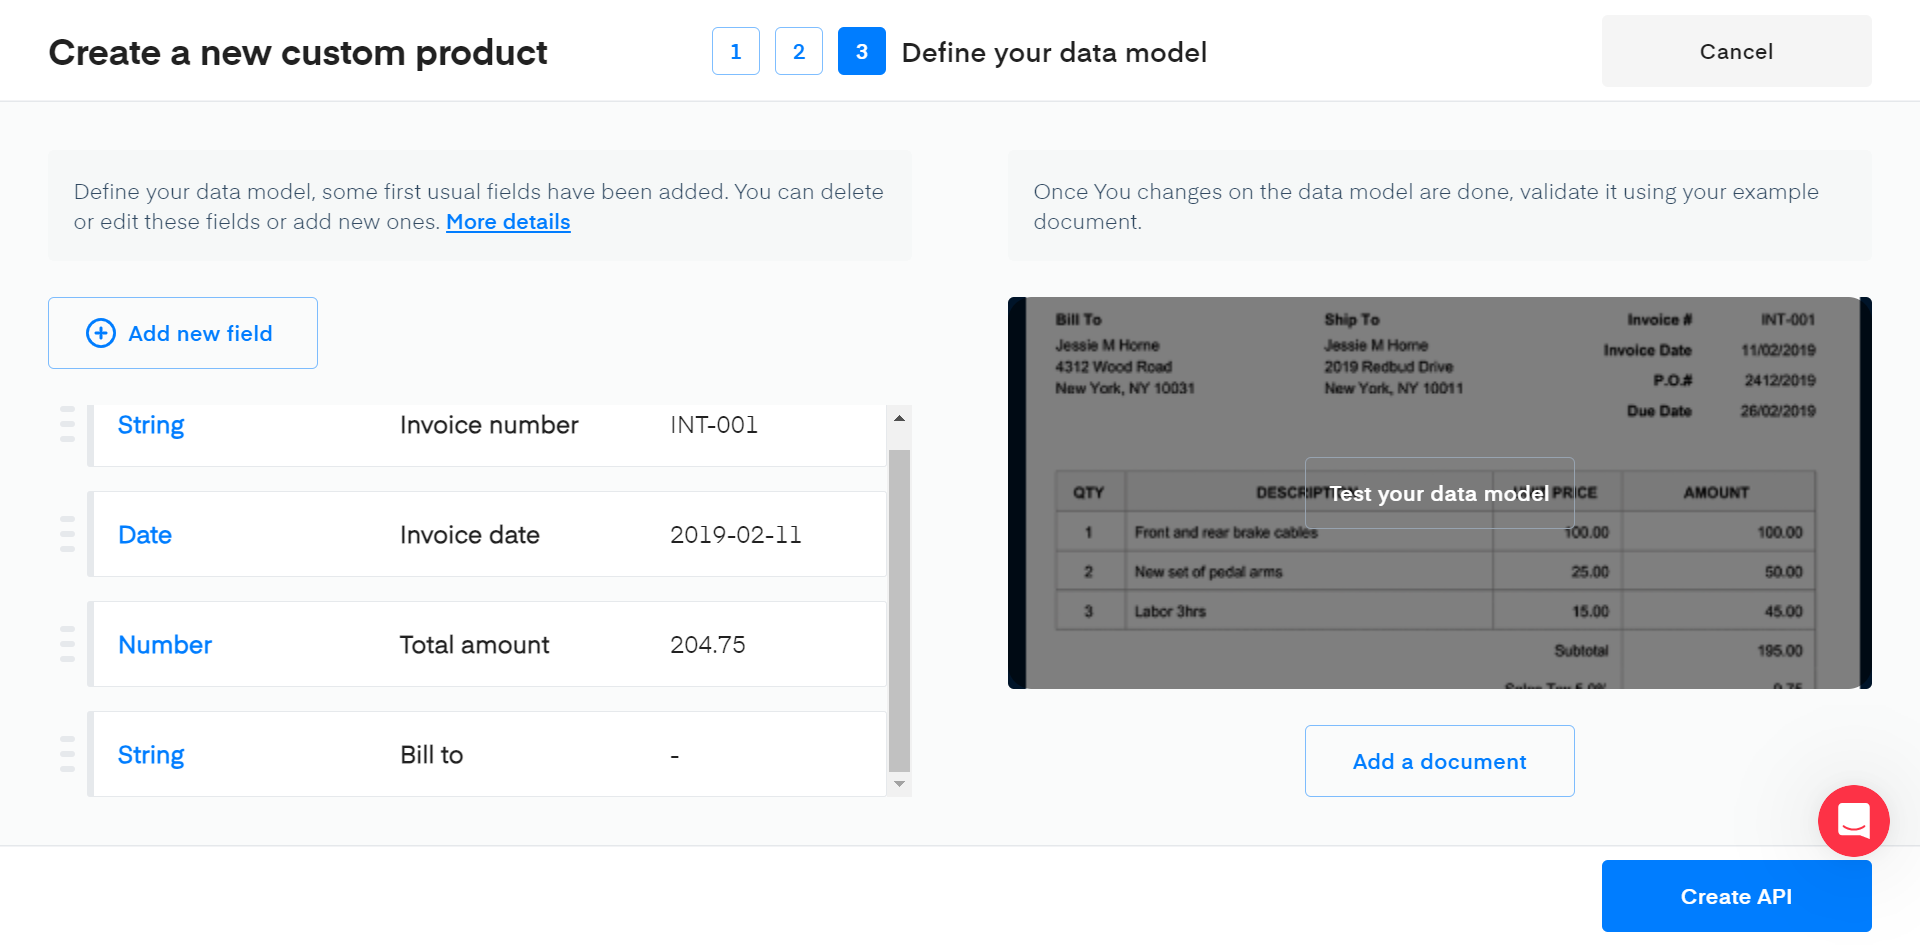Select the Invoice number field name
1920x947 pixels.
coord(489,425)
